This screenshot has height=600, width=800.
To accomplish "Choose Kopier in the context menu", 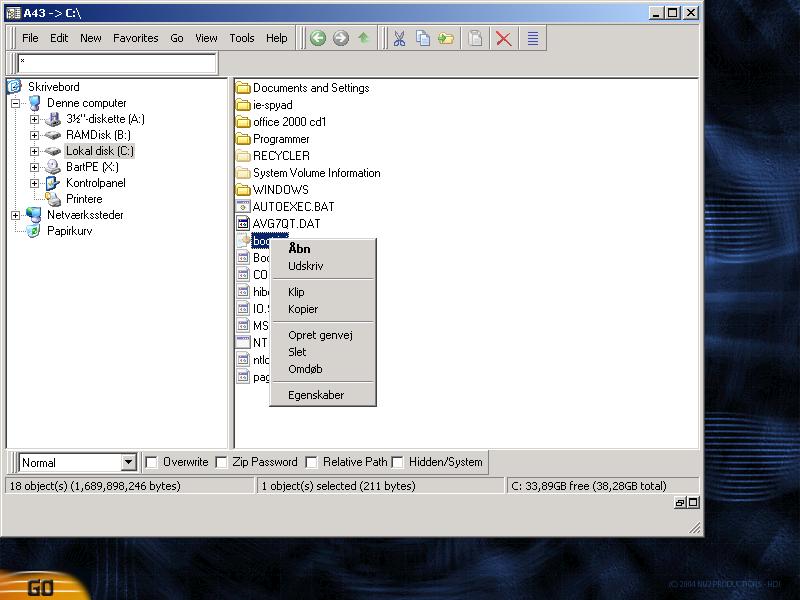I will click(322, 309).
